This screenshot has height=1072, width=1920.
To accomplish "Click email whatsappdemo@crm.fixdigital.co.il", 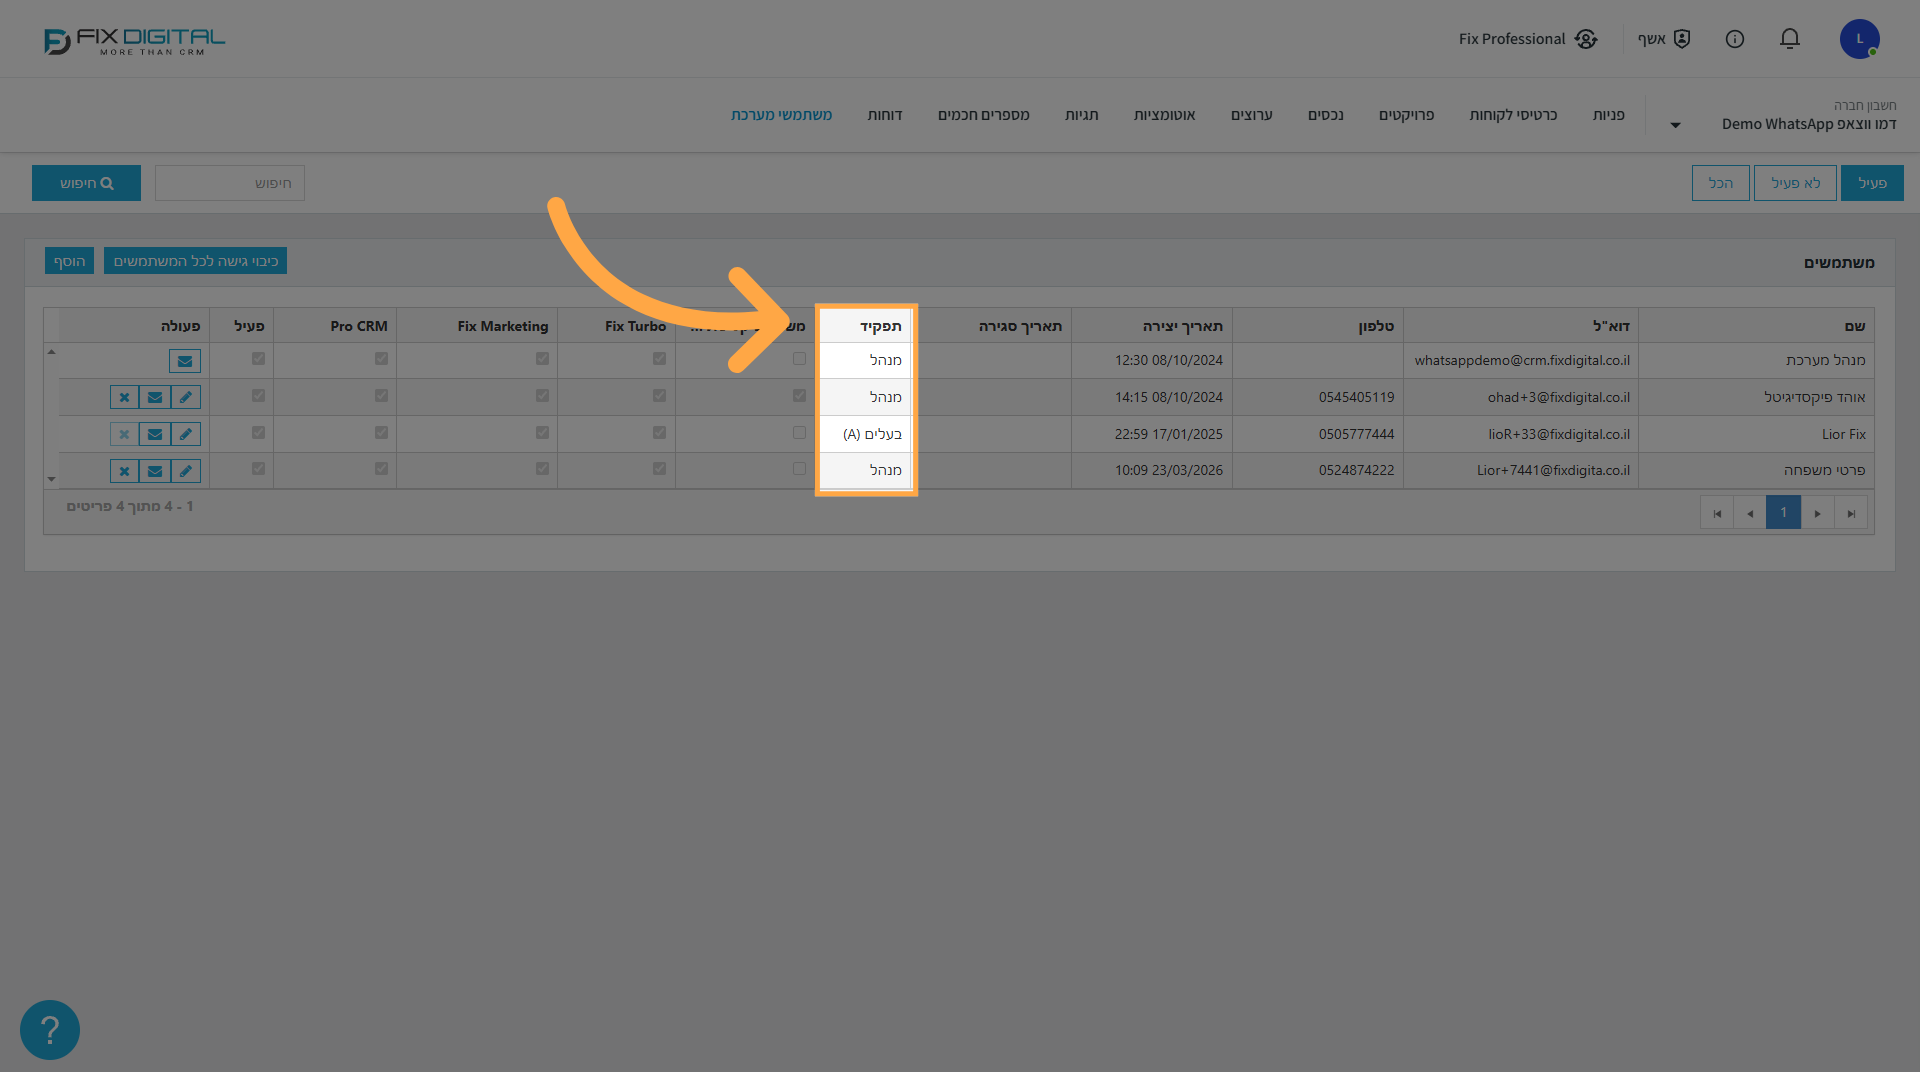I will [x=1522, y=360].
